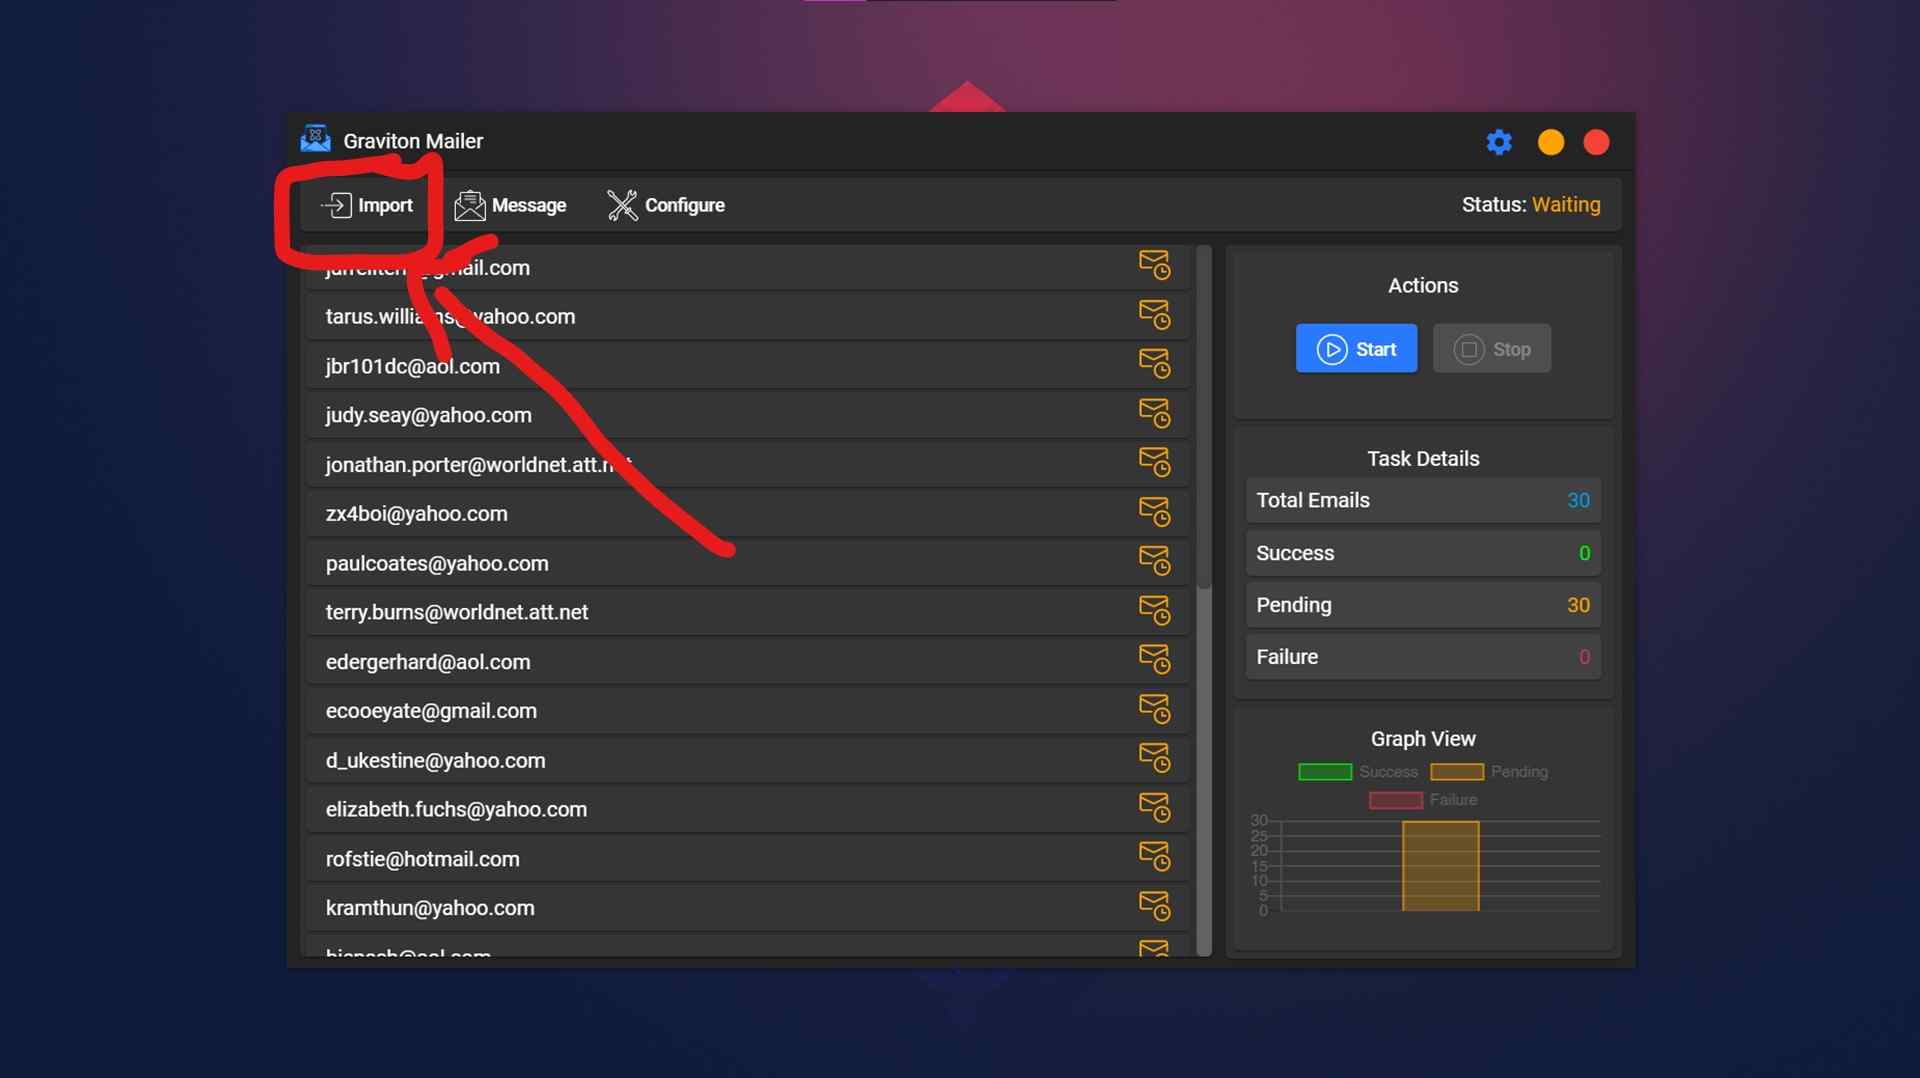
Task: Click the Stop button
Action: pos(1492,349)
